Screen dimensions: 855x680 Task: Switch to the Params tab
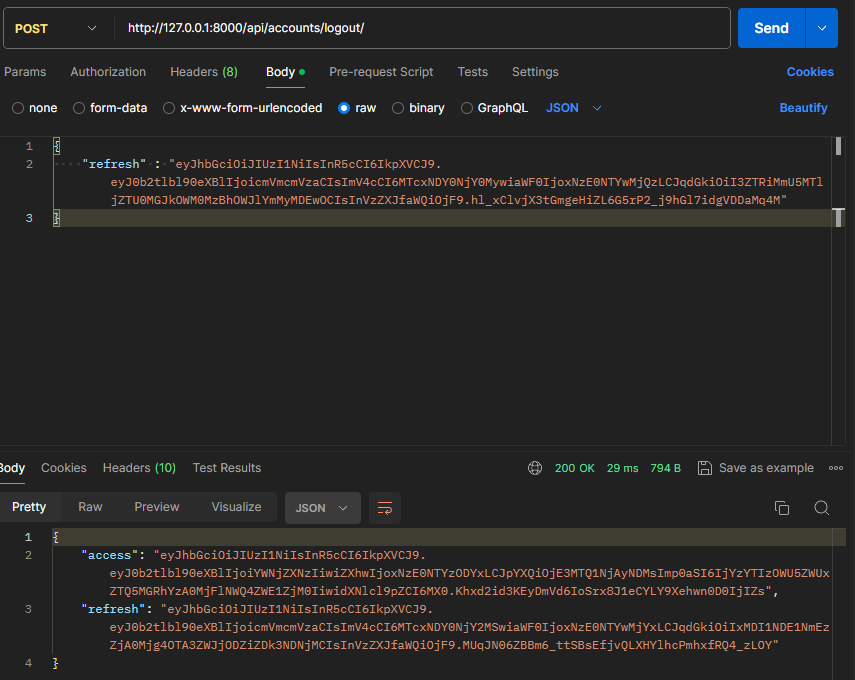click(25, 72)
